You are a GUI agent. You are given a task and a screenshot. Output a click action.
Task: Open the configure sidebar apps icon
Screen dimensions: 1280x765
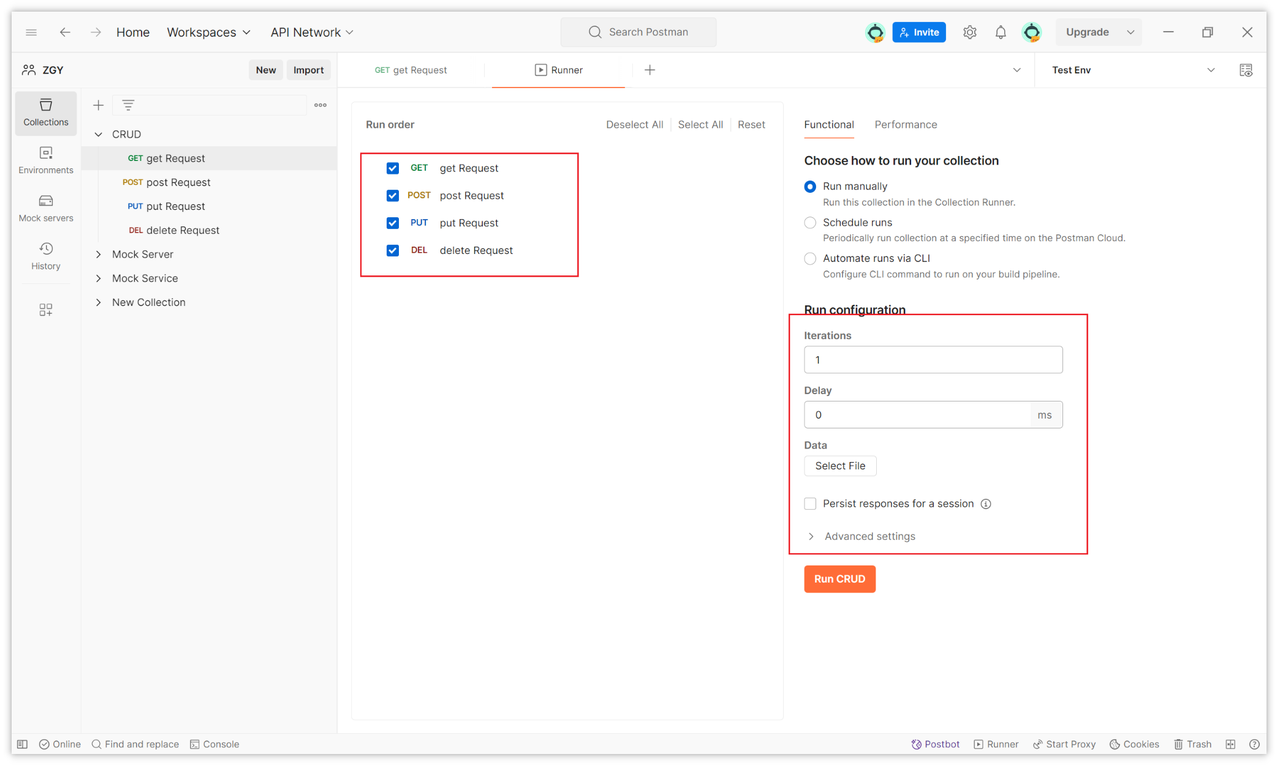[x=46, y=310]
